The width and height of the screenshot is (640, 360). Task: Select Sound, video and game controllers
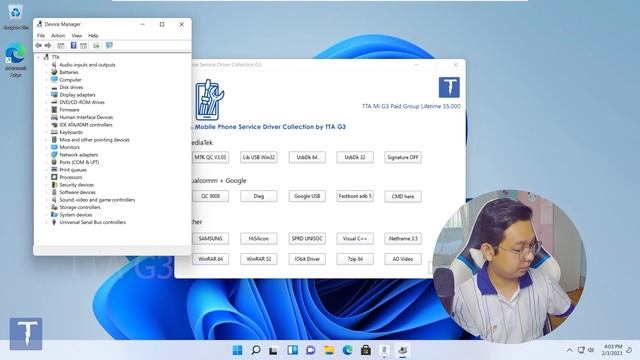point(97,200)
